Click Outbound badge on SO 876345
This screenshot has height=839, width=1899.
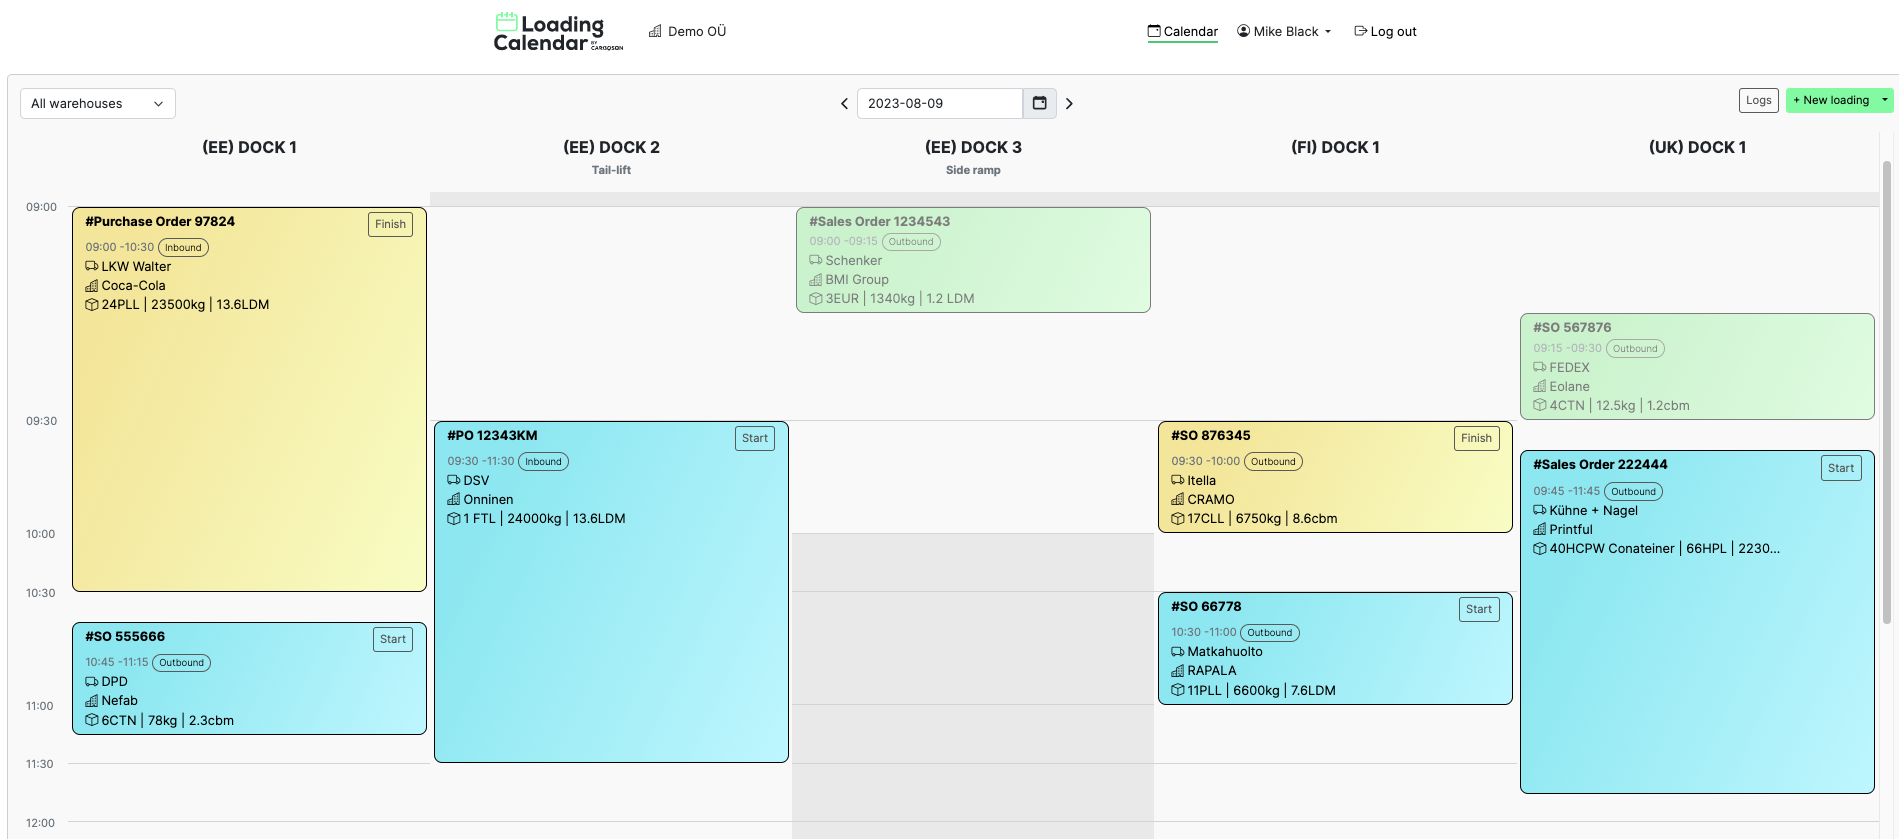1273,461
